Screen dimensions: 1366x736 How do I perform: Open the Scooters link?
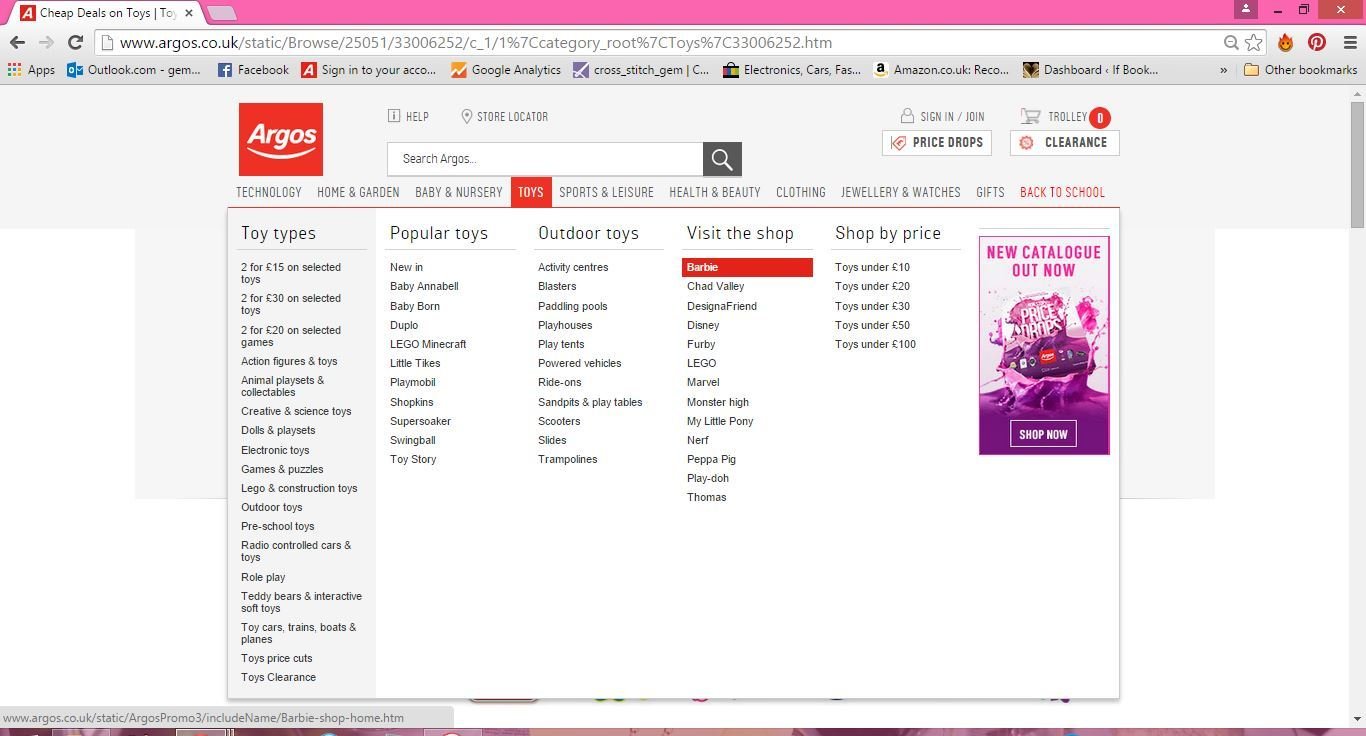point(559,421)
